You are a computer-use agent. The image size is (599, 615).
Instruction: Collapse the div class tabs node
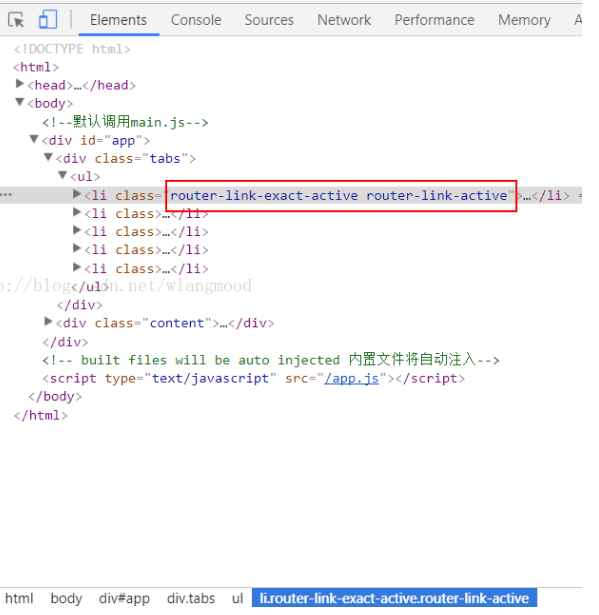(48, 157)
